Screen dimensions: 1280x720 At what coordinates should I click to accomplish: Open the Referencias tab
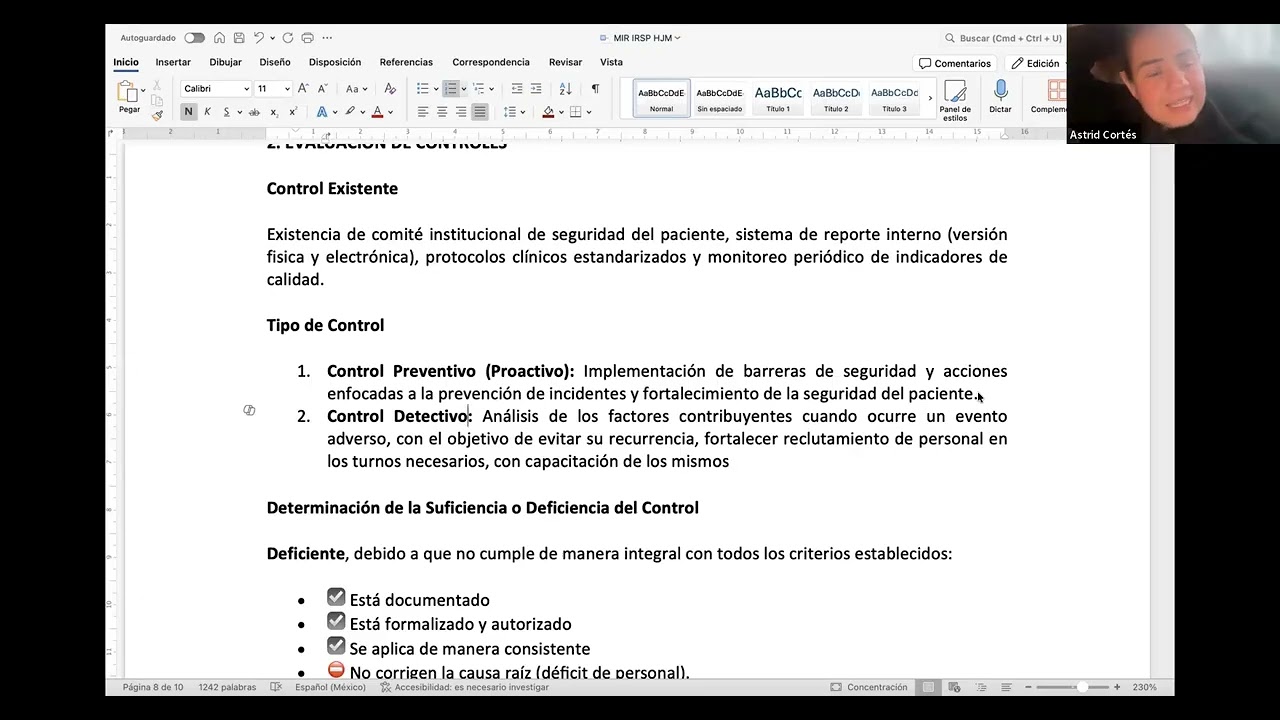[x=406, y=62]
